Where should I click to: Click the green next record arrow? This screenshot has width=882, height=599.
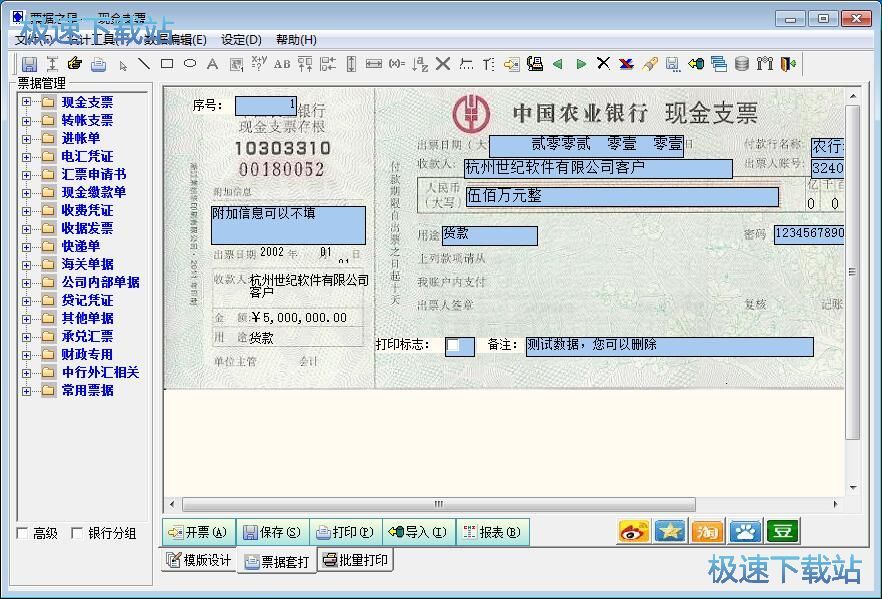pos(581,64)
